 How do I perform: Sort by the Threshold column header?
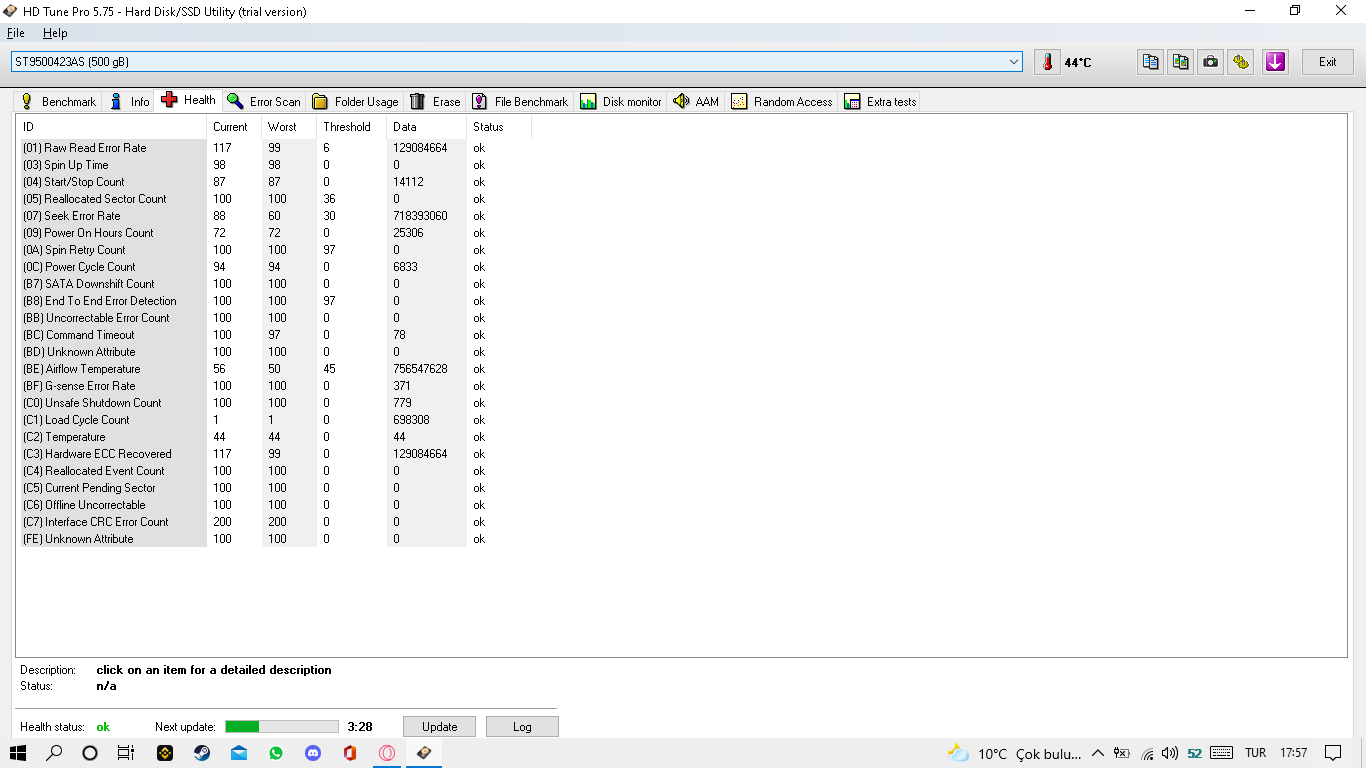pos(351,127)
